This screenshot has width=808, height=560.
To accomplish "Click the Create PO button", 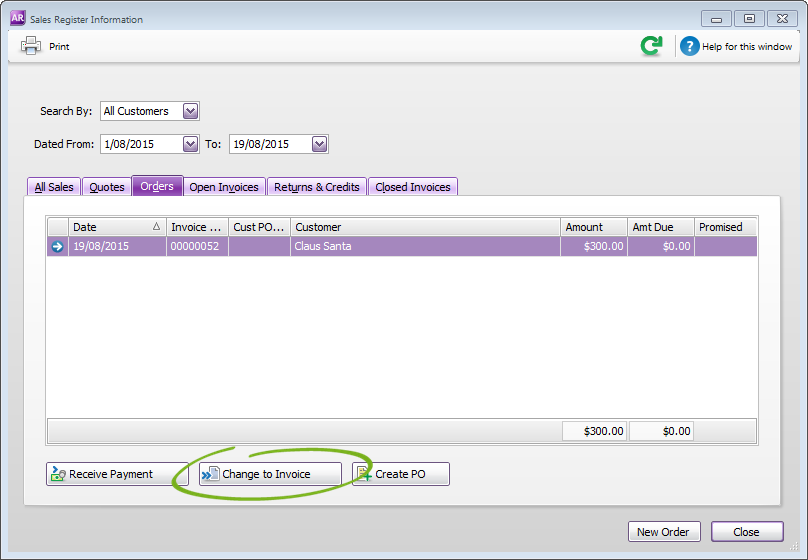I will 400,474.
